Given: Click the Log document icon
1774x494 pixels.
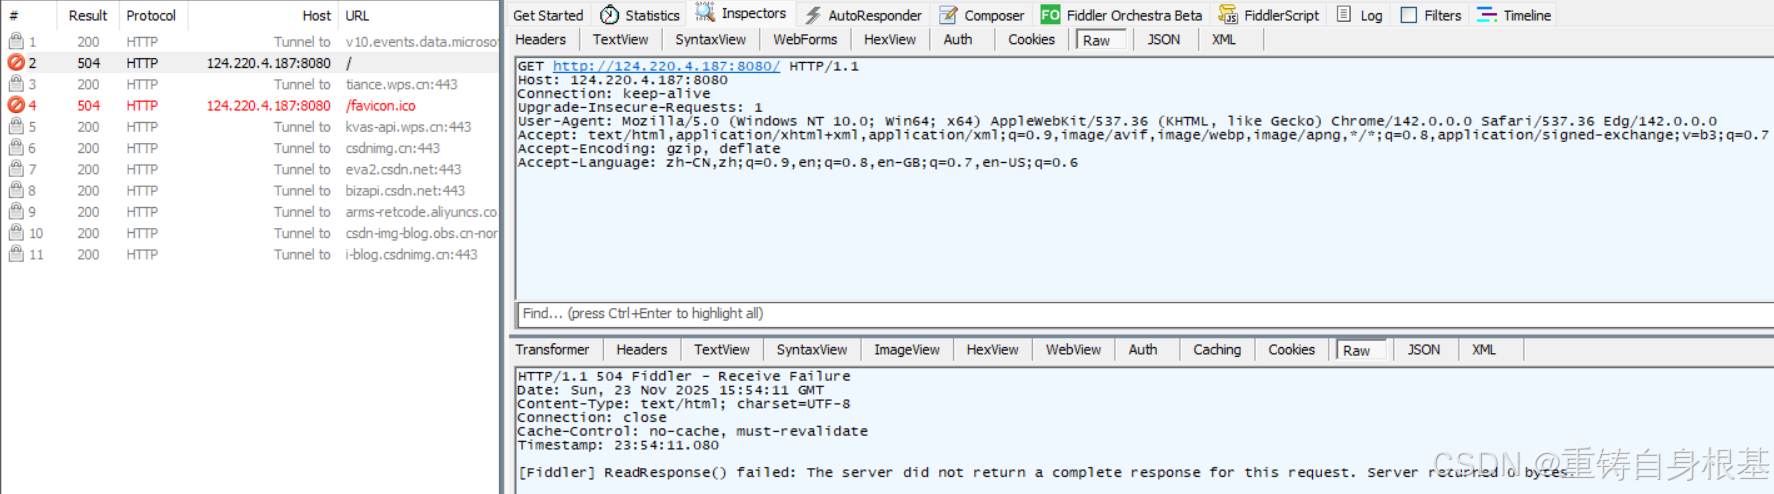Looking at the screenshot, I should pyautogui.click(x=1344, y=15).
